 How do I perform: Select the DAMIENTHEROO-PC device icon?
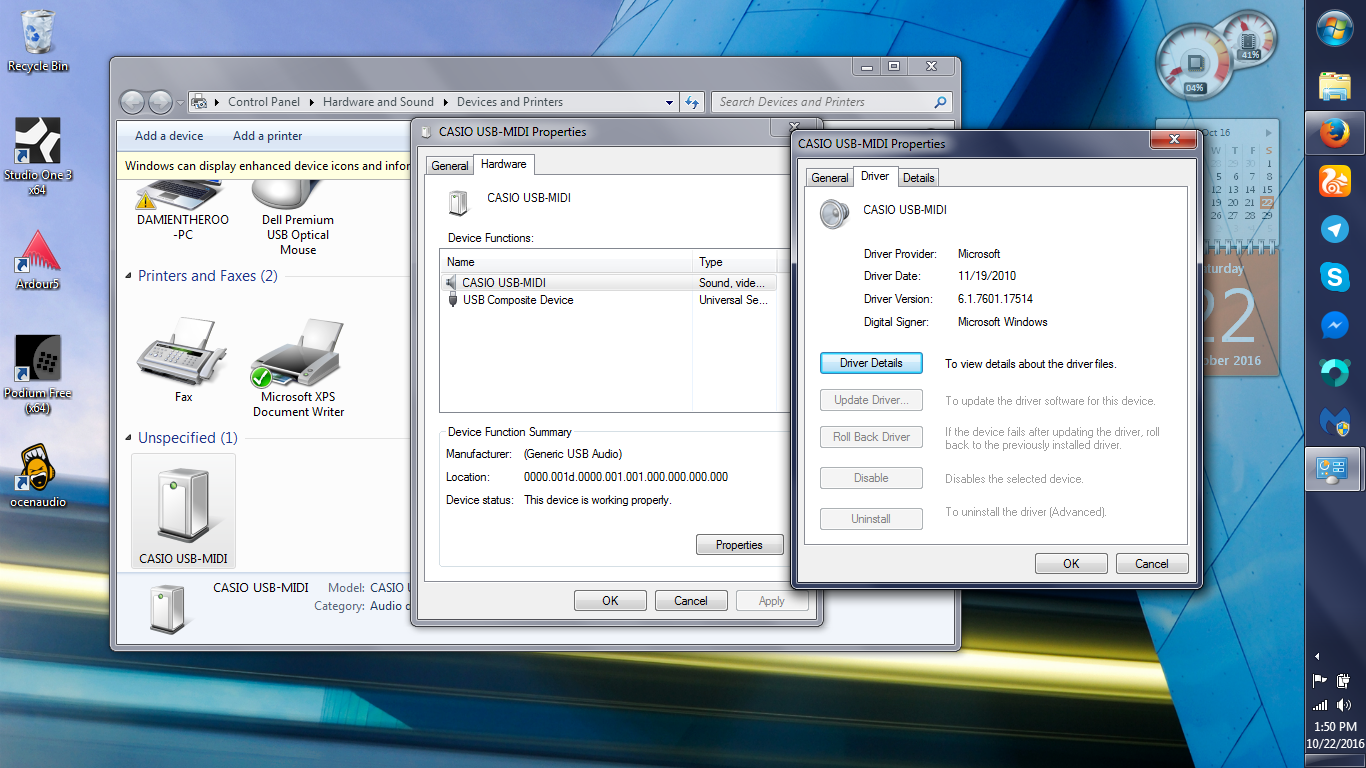tap(183, 212)
